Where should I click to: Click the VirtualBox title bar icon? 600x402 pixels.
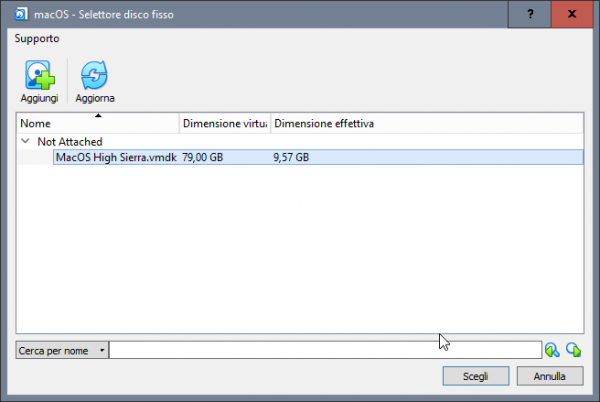point(21,14)
